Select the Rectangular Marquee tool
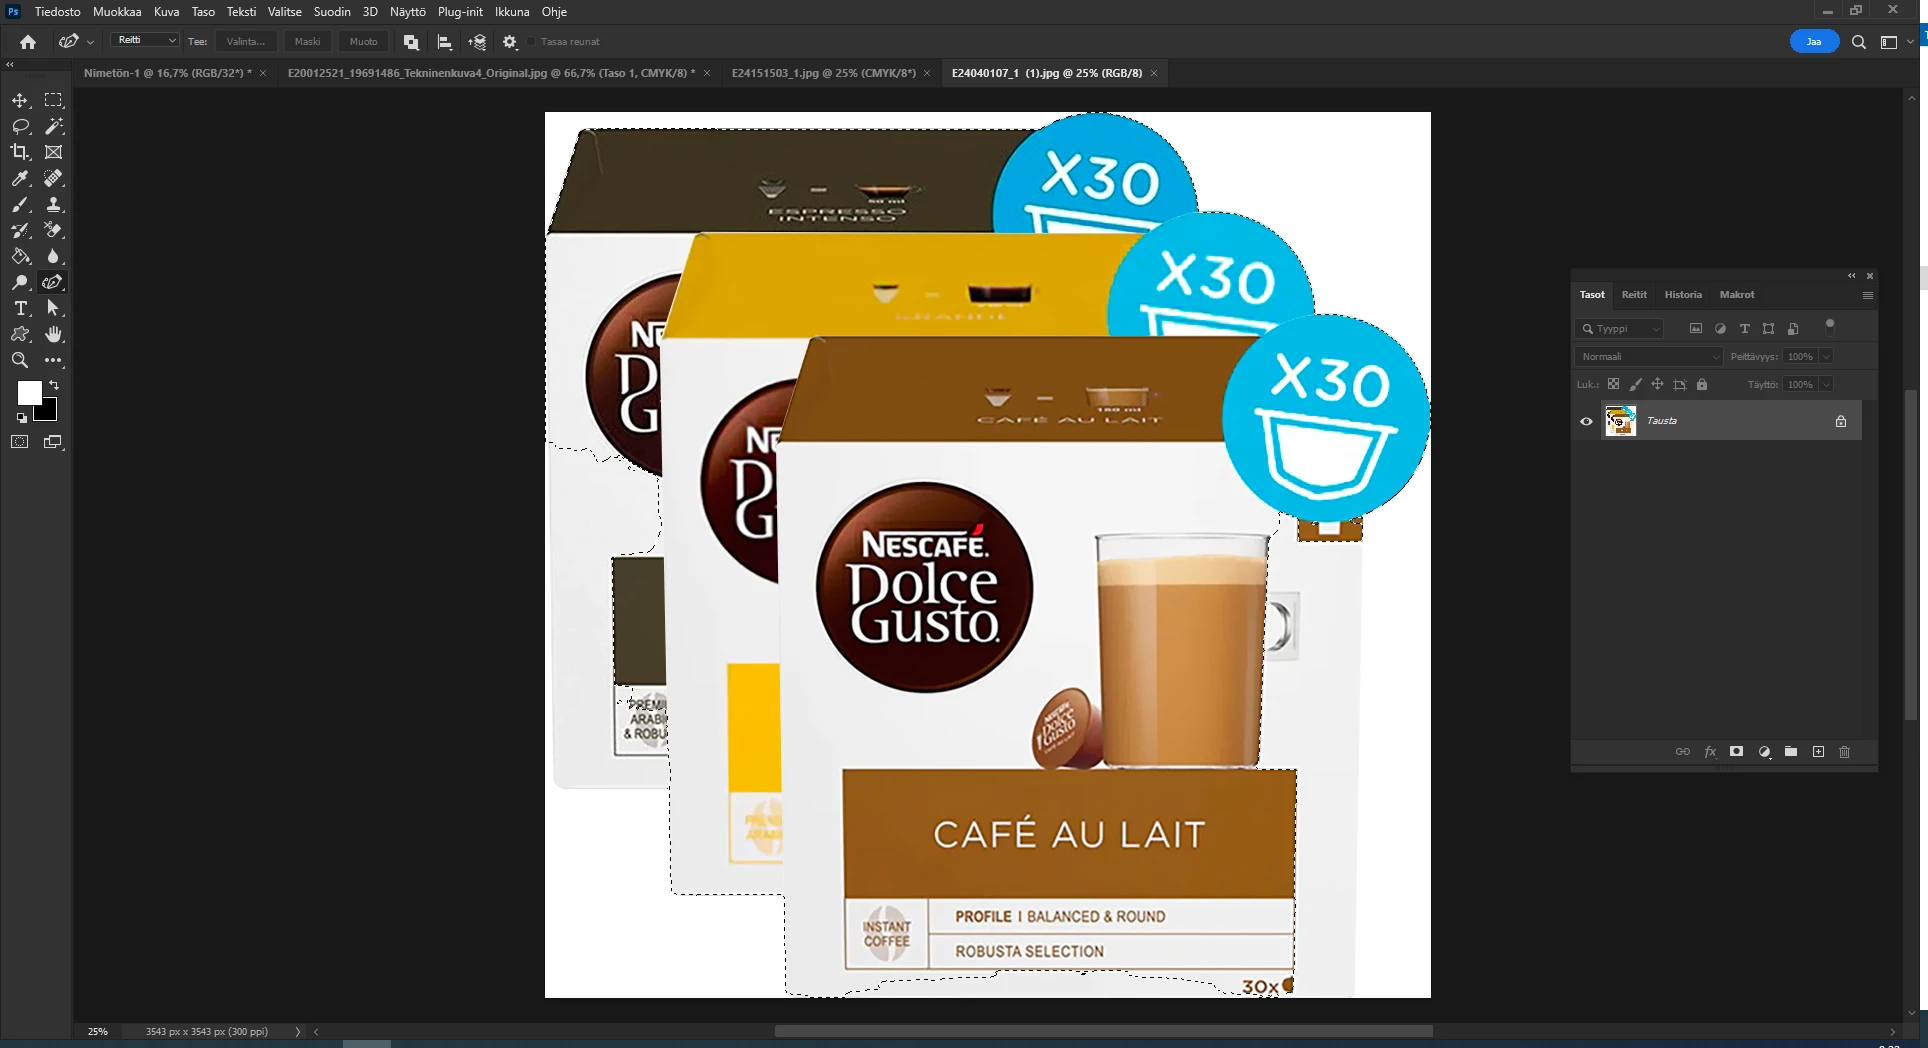Viewport: 1928px width, 1048px height. (54, 100)
